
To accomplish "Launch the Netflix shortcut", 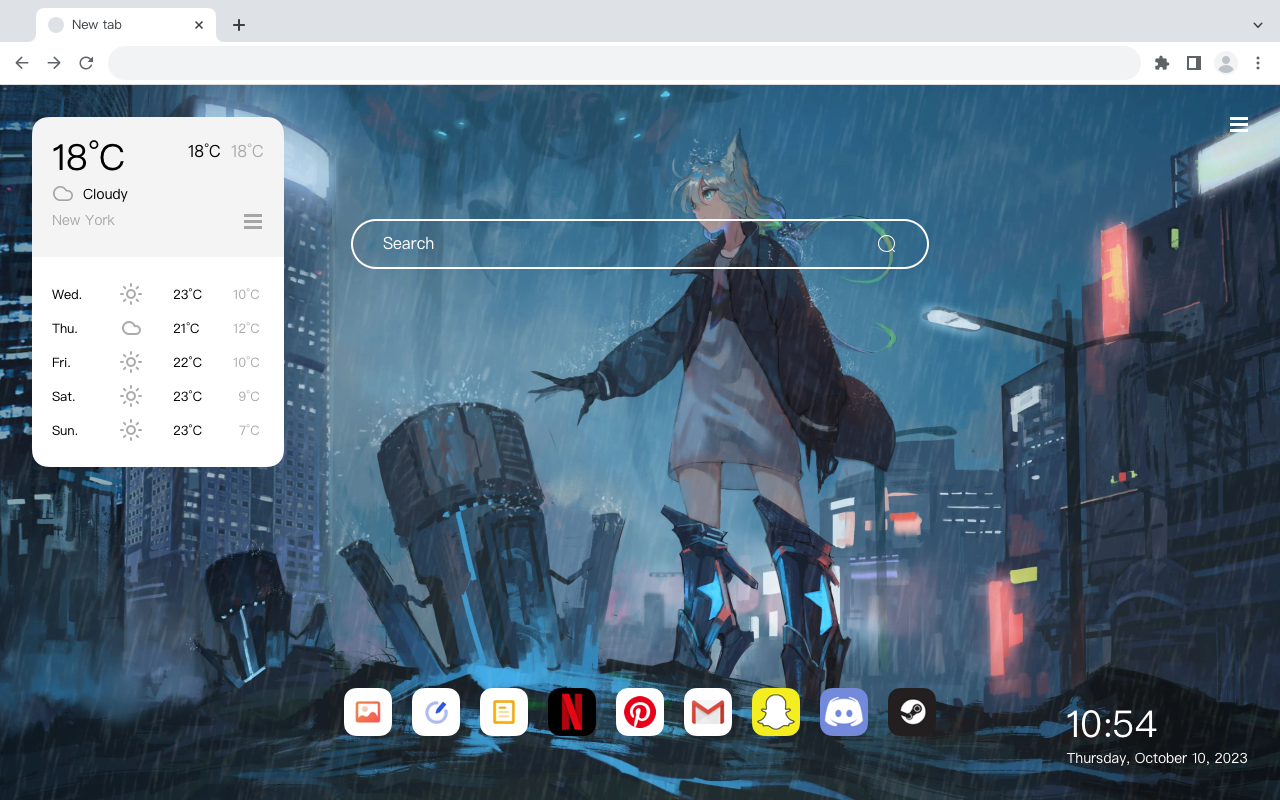I will (572, 712).
